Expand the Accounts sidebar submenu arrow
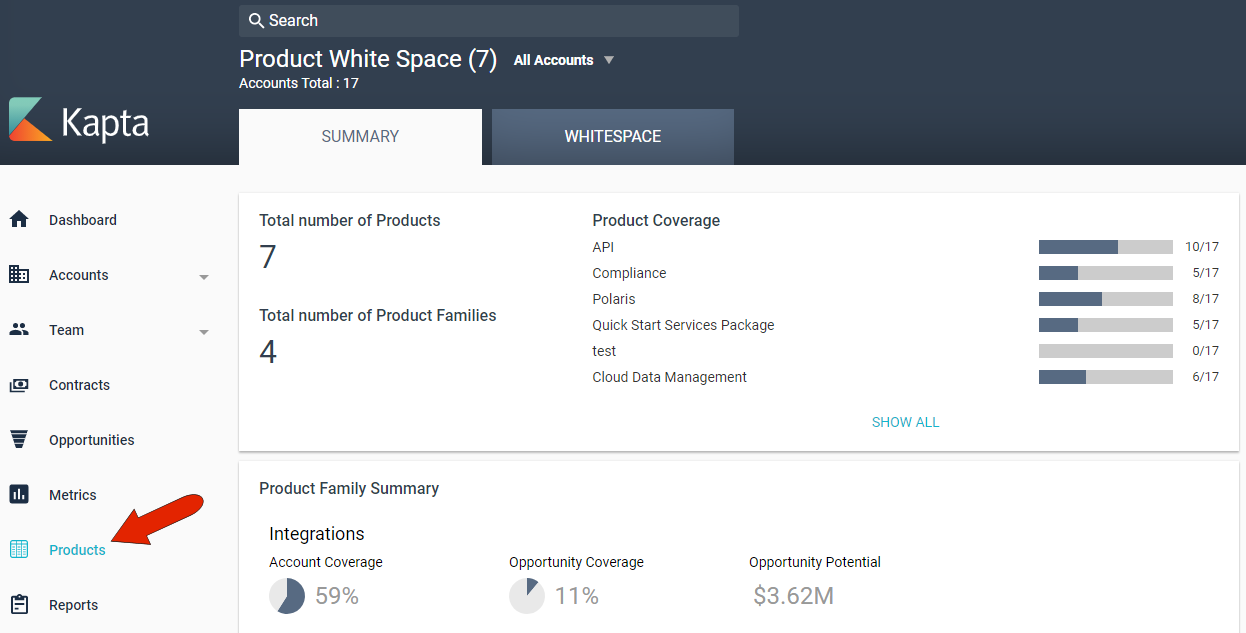The width and height of the screenshot is (1246, 633). (x=204, y=277)
